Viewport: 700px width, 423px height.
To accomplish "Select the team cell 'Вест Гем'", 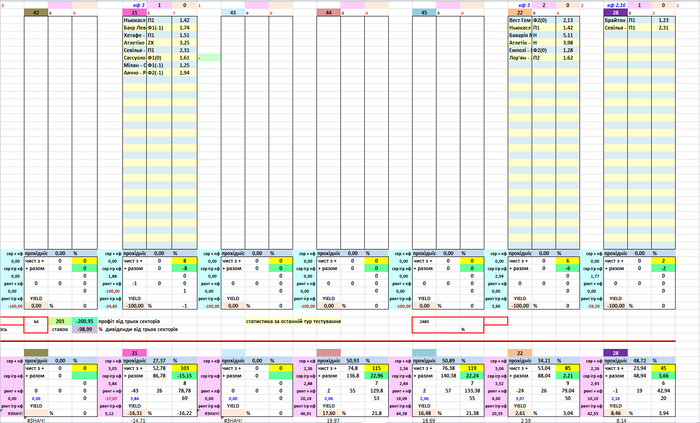I will click(520, 20).
